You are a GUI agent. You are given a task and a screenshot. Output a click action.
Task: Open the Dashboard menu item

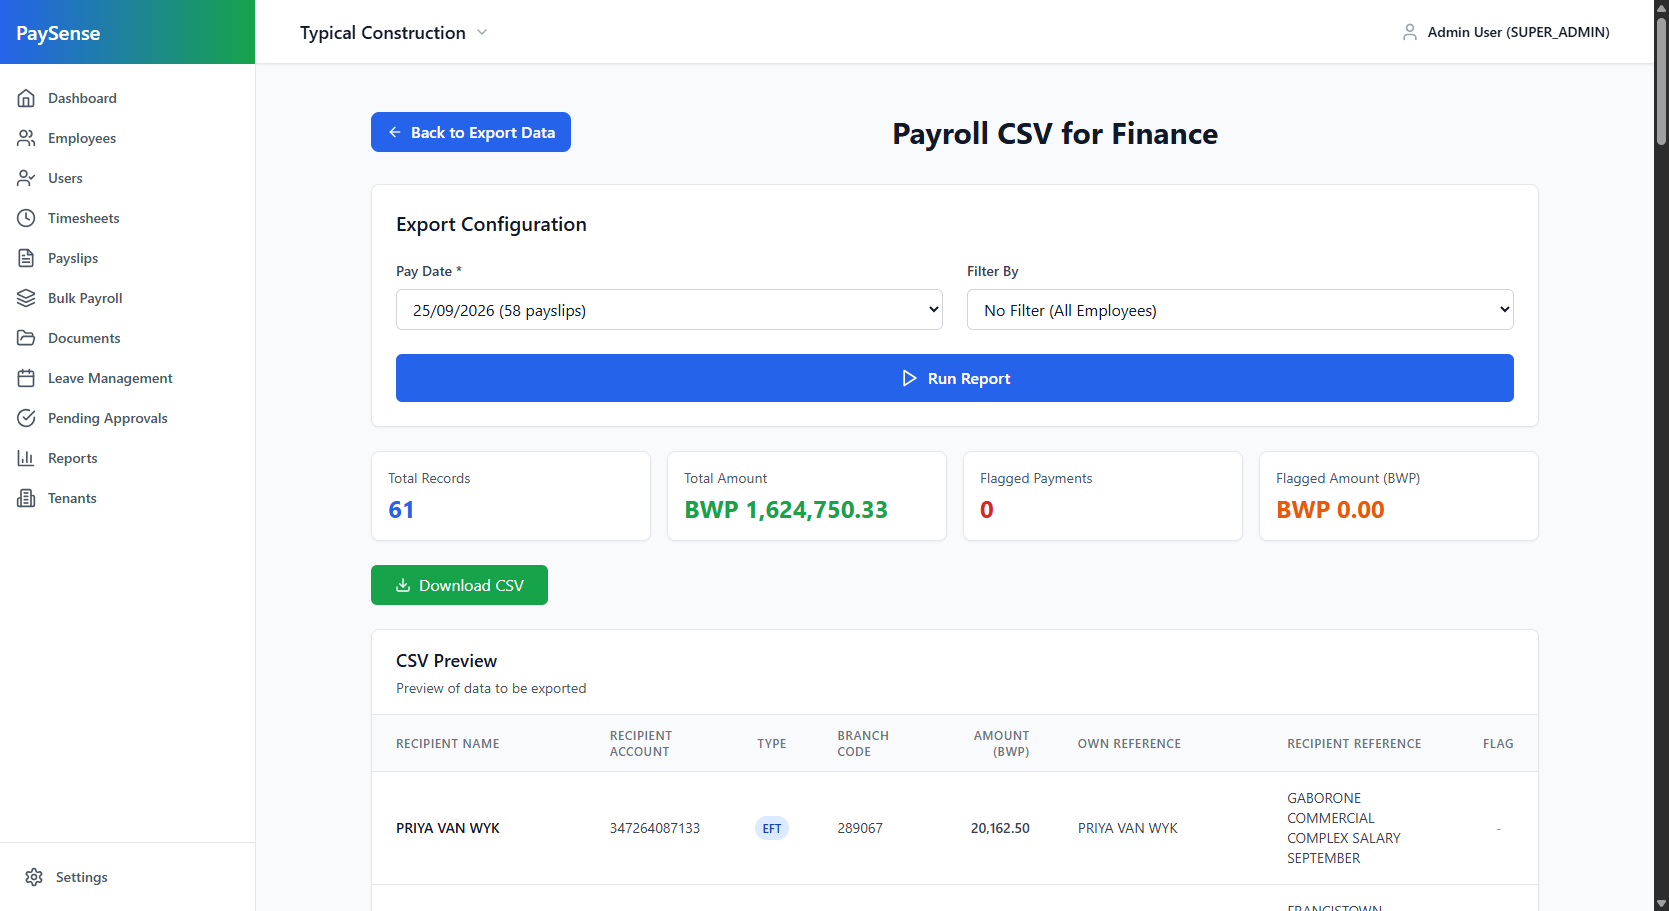(x=128, y=98)
